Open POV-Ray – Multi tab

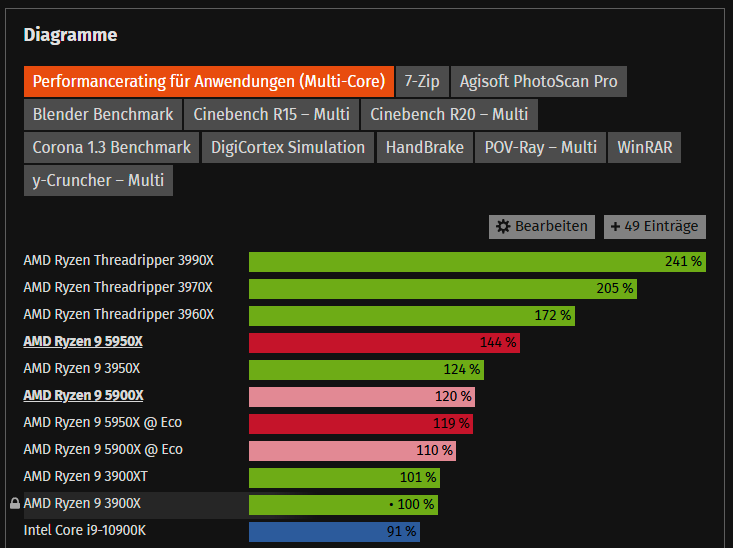[x=540, y=148]
